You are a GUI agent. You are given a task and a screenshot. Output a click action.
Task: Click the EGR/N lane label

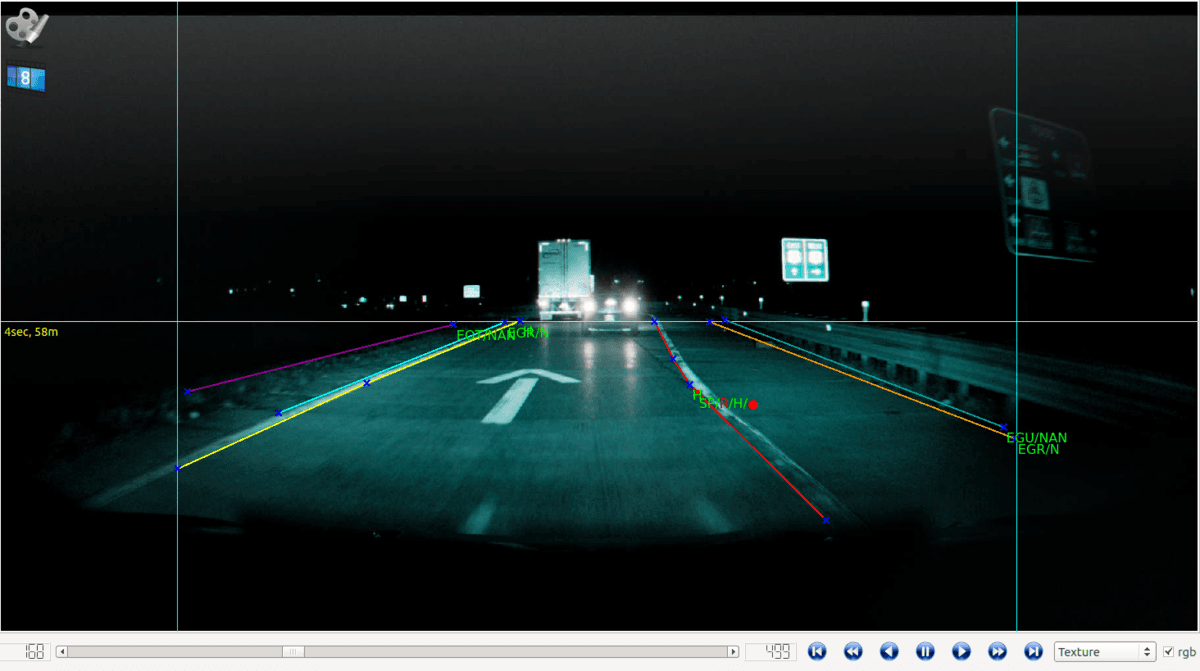(1038, 450)
